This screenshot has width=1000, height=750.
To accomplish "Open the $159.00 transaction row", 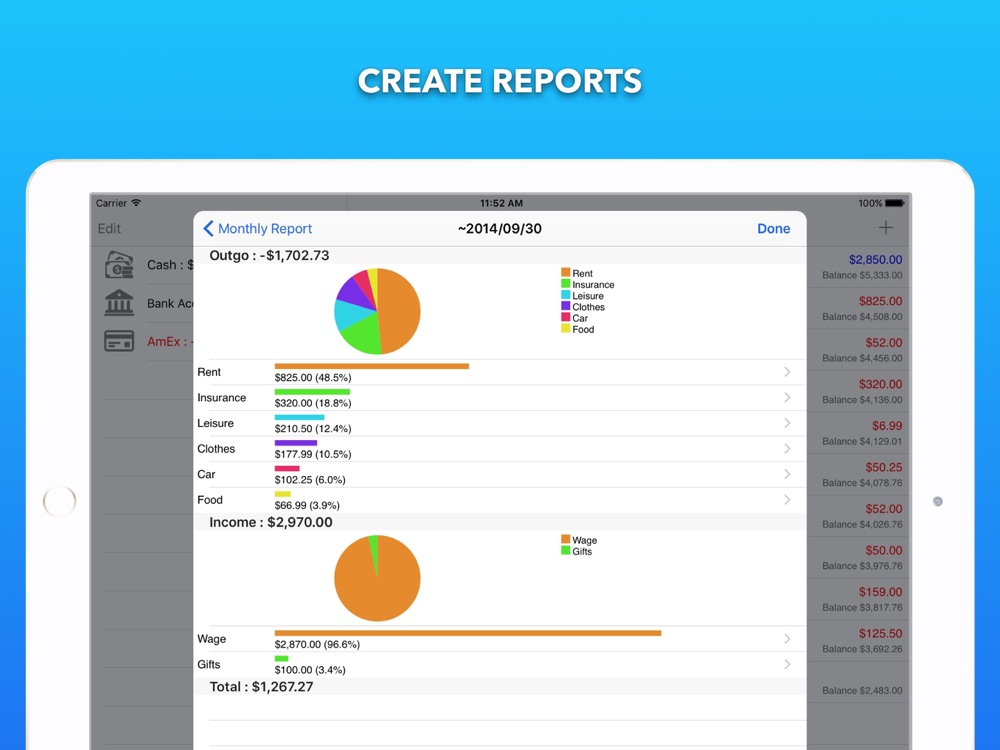I will [x=858, y=598].
